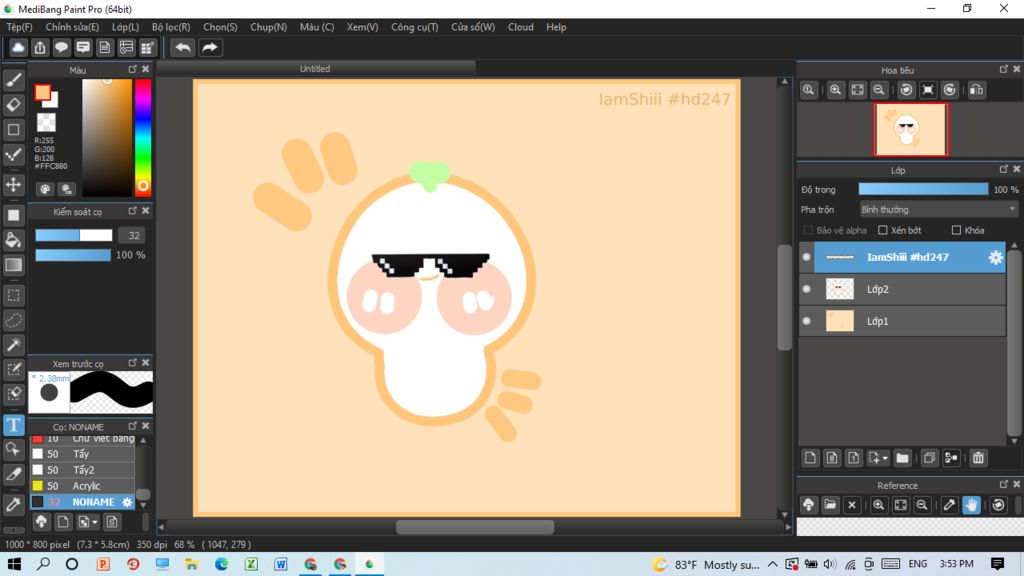The width and height of the screenshot is (1024, 576).
Task: Open the Chỉnh sửa(E) menu
Action: point(72,27)
